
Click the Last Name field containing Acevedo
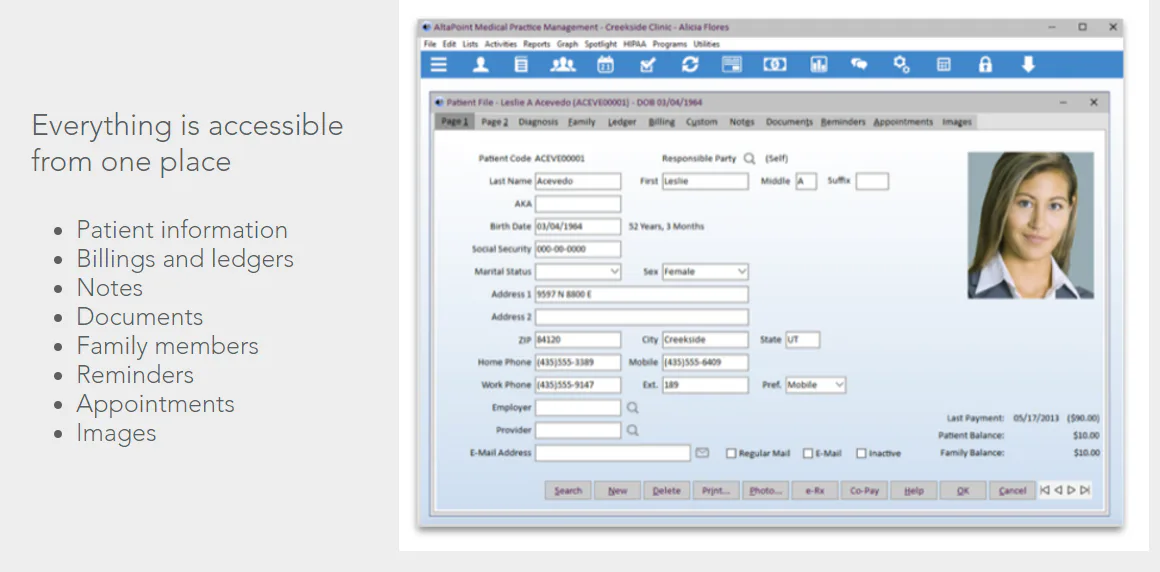coord(578,181)
